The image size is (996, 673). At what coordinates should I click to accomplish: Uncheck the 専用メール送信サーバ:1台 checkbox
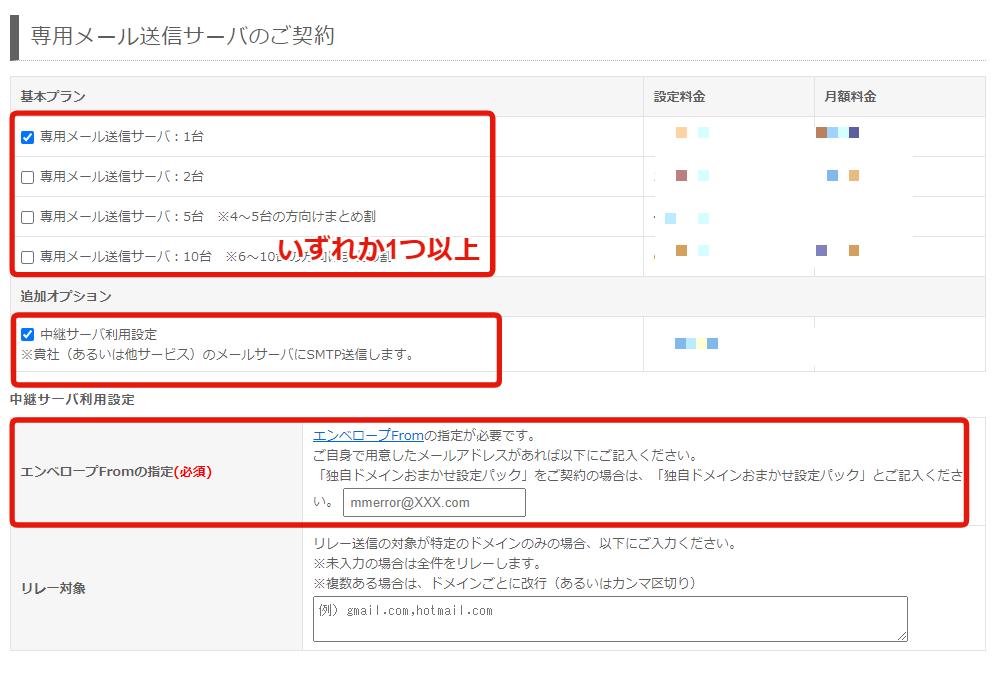tap(28, 137)
